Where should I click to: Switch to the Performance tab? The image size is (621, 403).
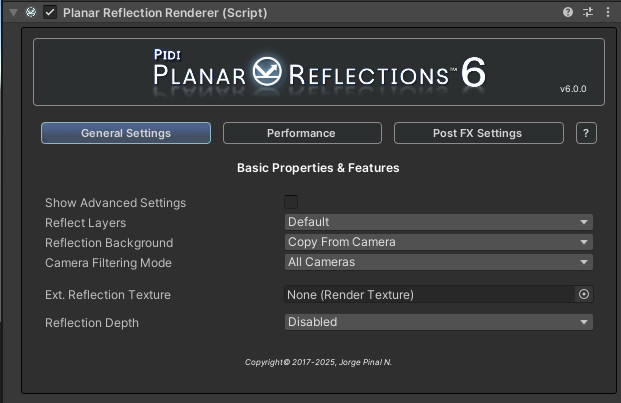pos(302,133)
